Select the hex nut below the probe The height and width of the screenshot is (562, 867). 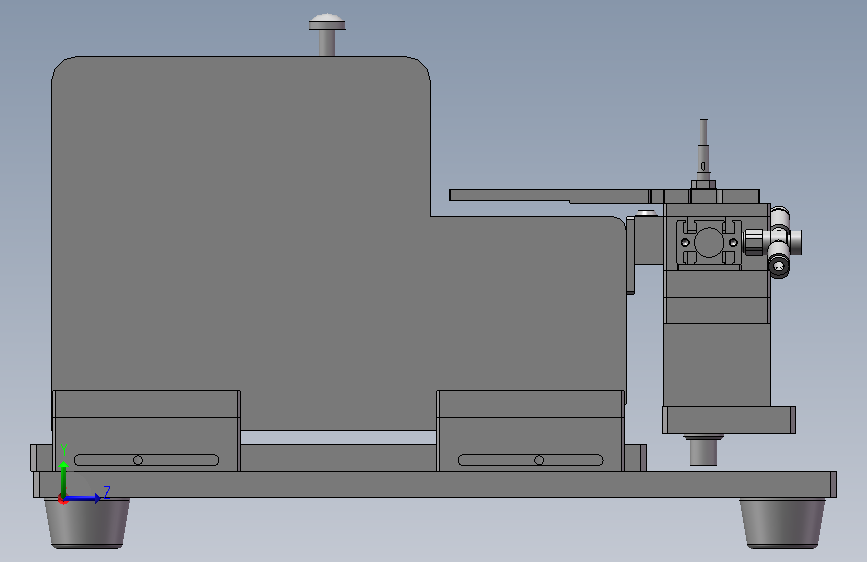click(703, 184)
